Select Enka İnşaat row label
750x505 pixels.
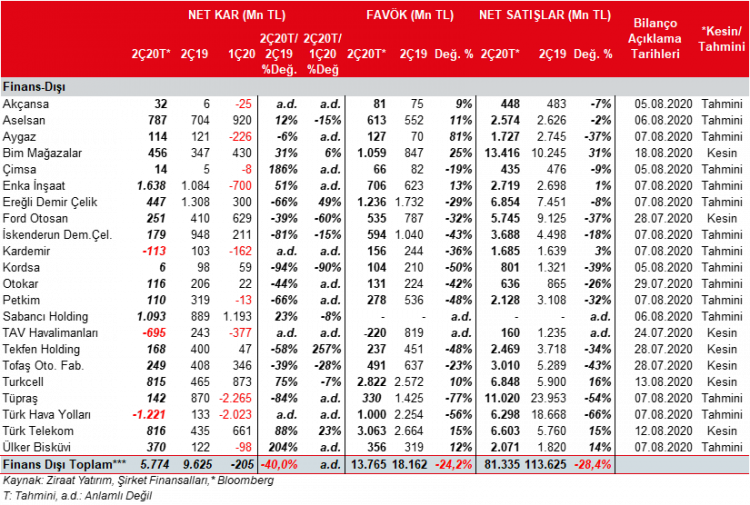pyautogui.click(x=33, y=186)
